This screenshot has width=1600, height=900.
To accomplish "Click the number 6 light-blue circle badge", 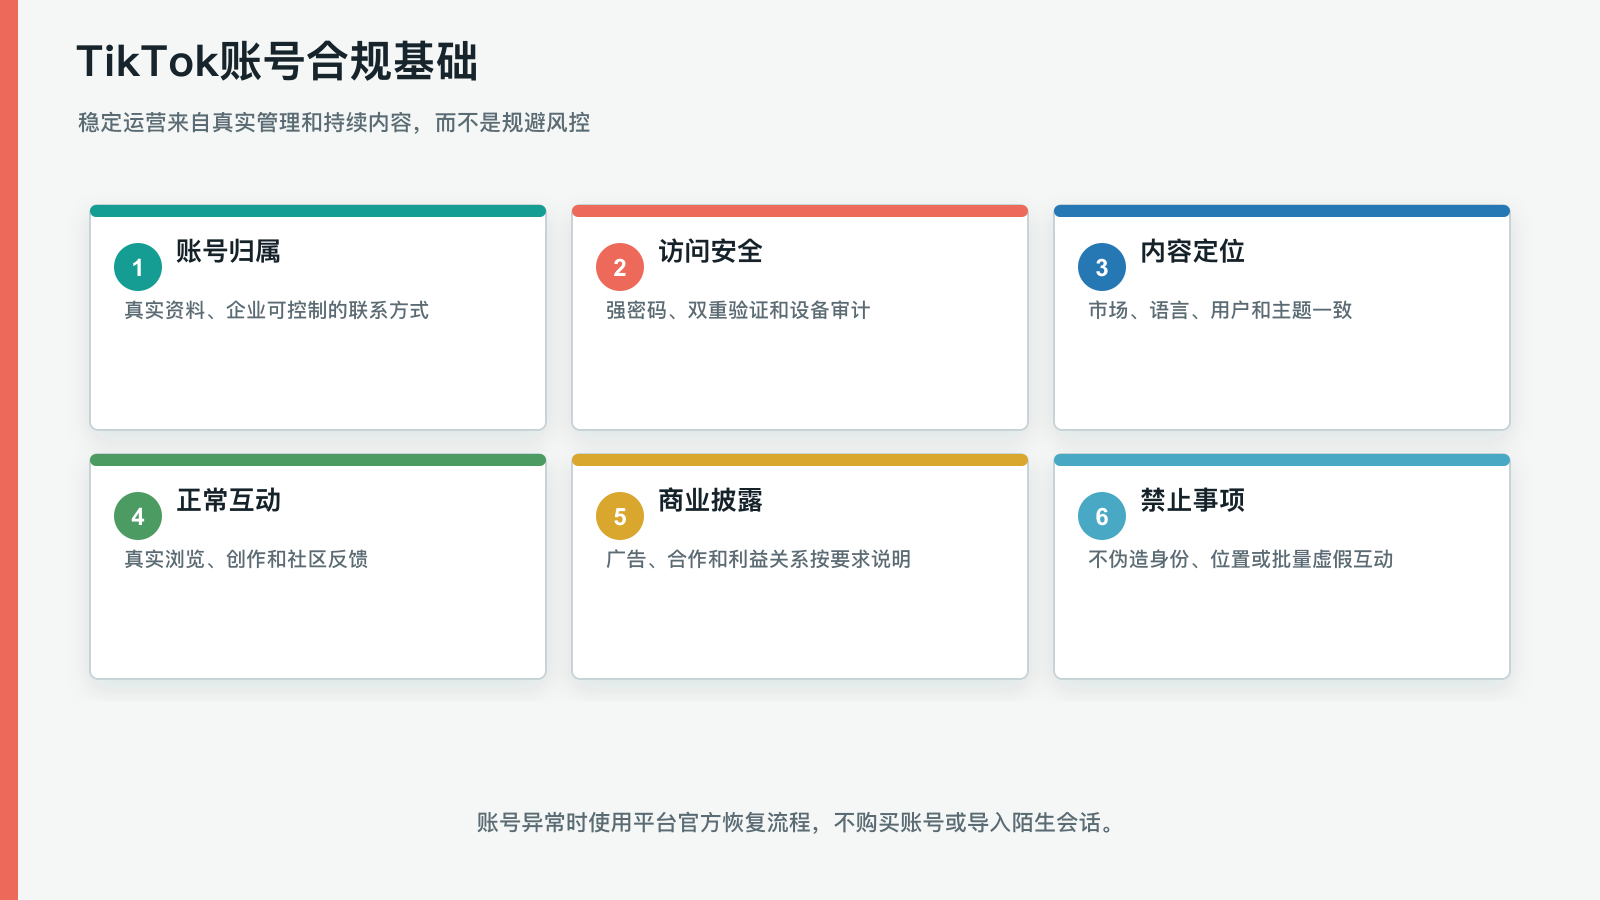I will (x=1102, y=516).
